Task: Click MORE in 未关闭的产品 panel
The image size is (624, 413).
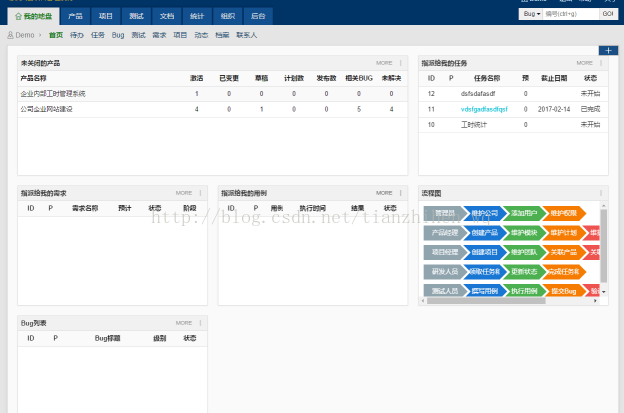Action: click(x=384, y=63)
